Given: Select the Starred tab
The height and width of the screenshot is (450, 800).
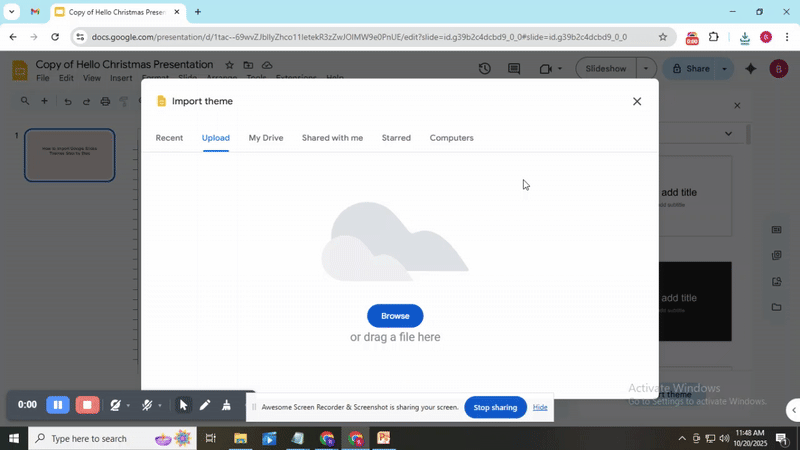Looking at the screenshot, I should 396,138.
